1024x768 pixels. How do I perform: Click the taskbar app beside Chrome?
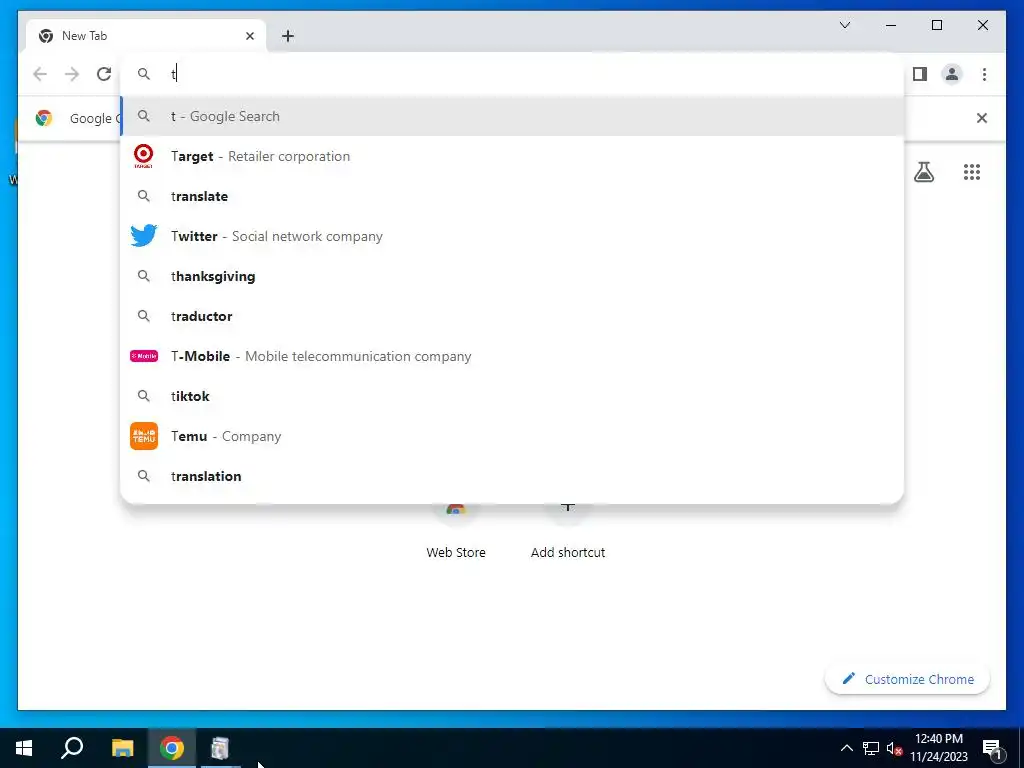click(221, 748)
